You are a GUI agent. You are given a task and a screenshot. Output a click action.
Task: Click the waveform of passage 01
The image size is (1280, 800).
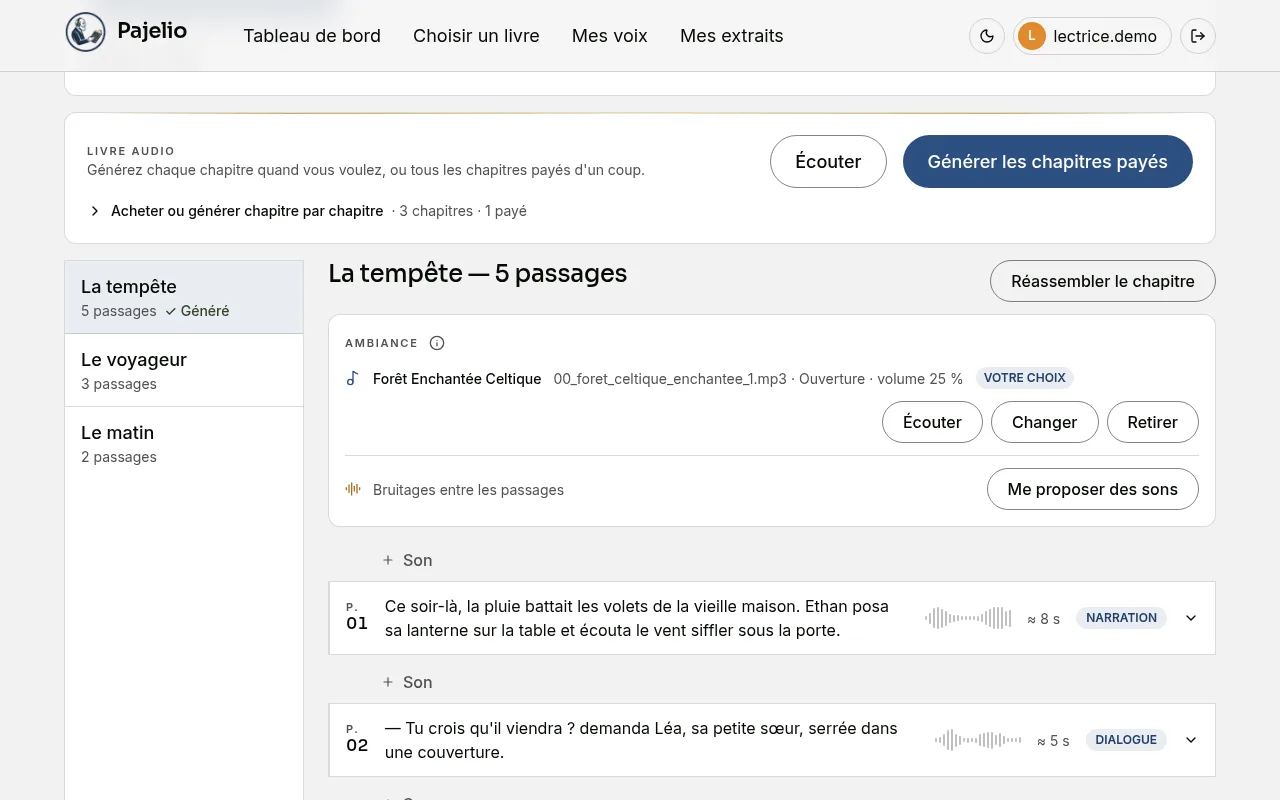(x=969, y=618)
